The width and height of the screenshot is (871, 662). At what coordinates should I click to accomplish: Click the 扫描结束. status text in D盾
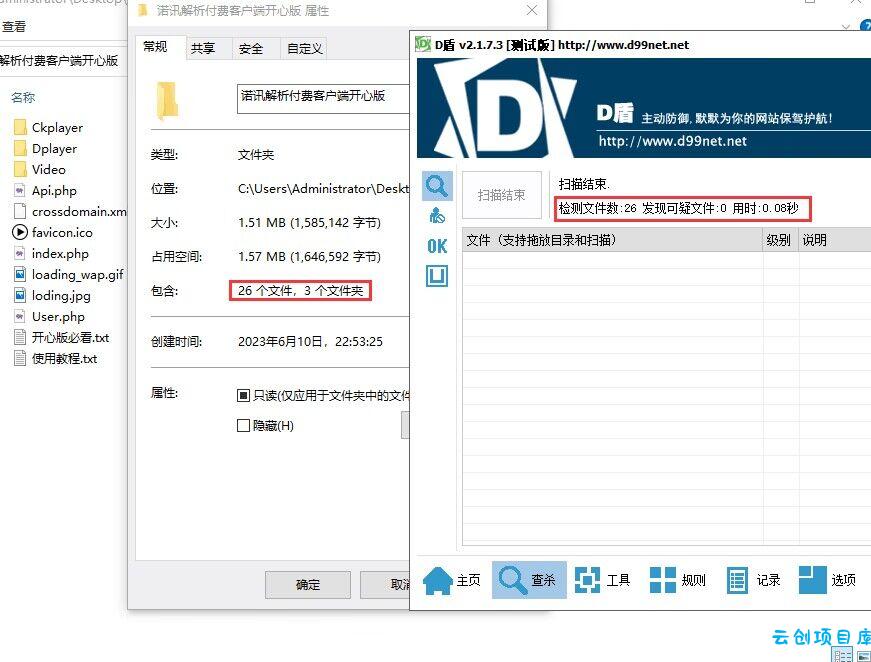pos(584,184)
